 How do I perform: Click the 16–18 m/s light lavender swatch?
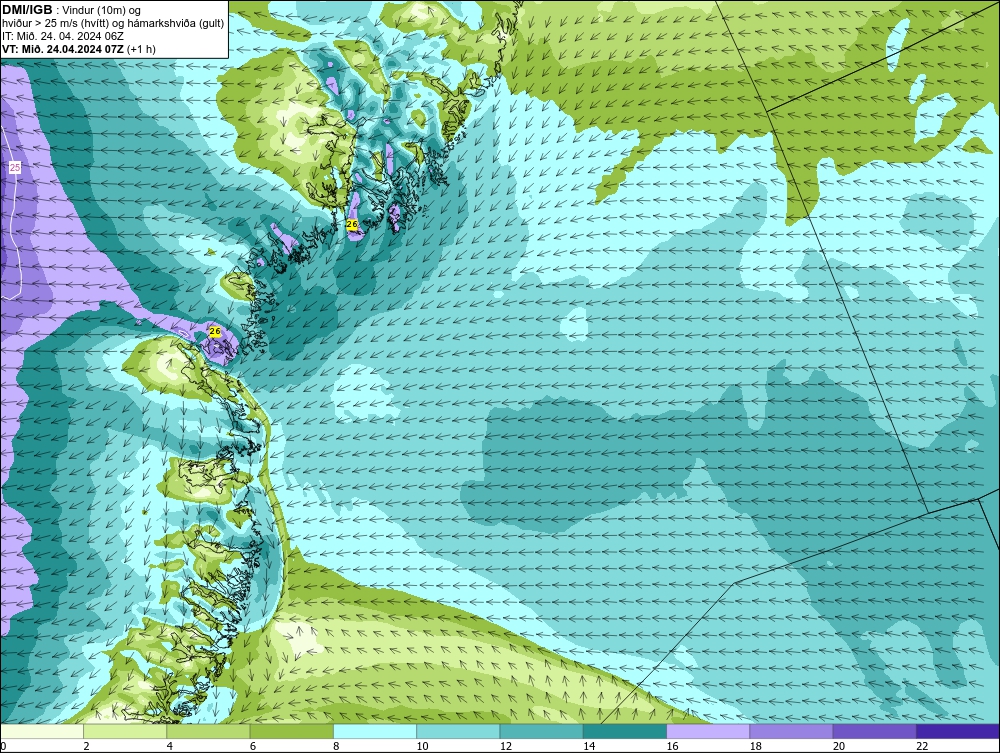tap(708, 731)
